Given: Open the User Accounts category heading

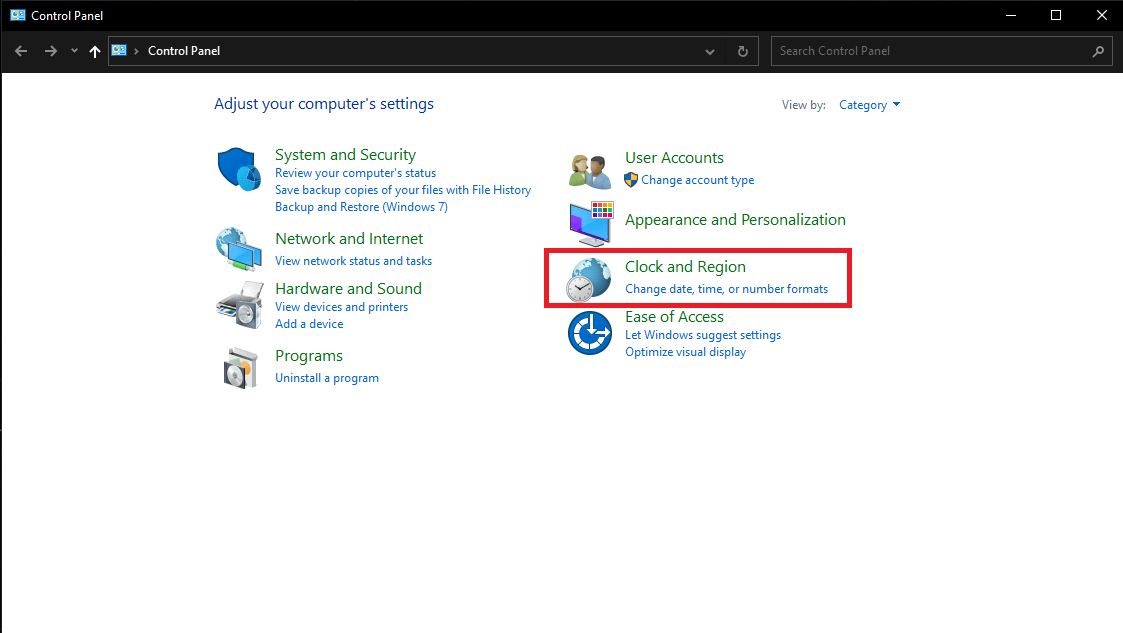Looking at the screenshot, I should [x=675, y=158].
